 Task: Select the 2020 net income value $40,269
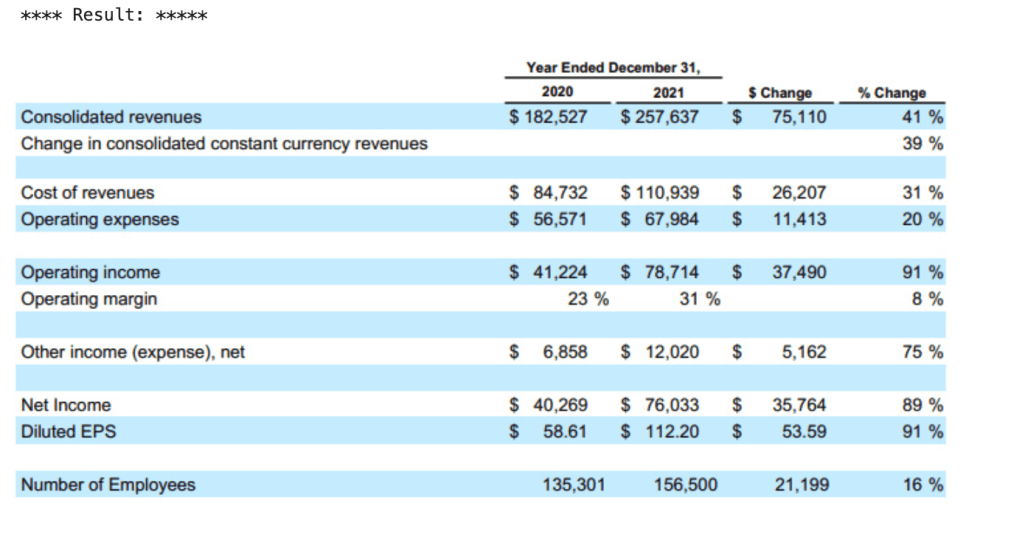[549, 405]
